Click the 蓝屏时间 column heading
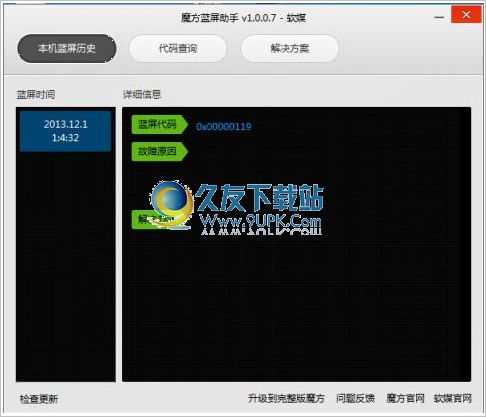Screen dimensions: 486x417 (36, 95)
